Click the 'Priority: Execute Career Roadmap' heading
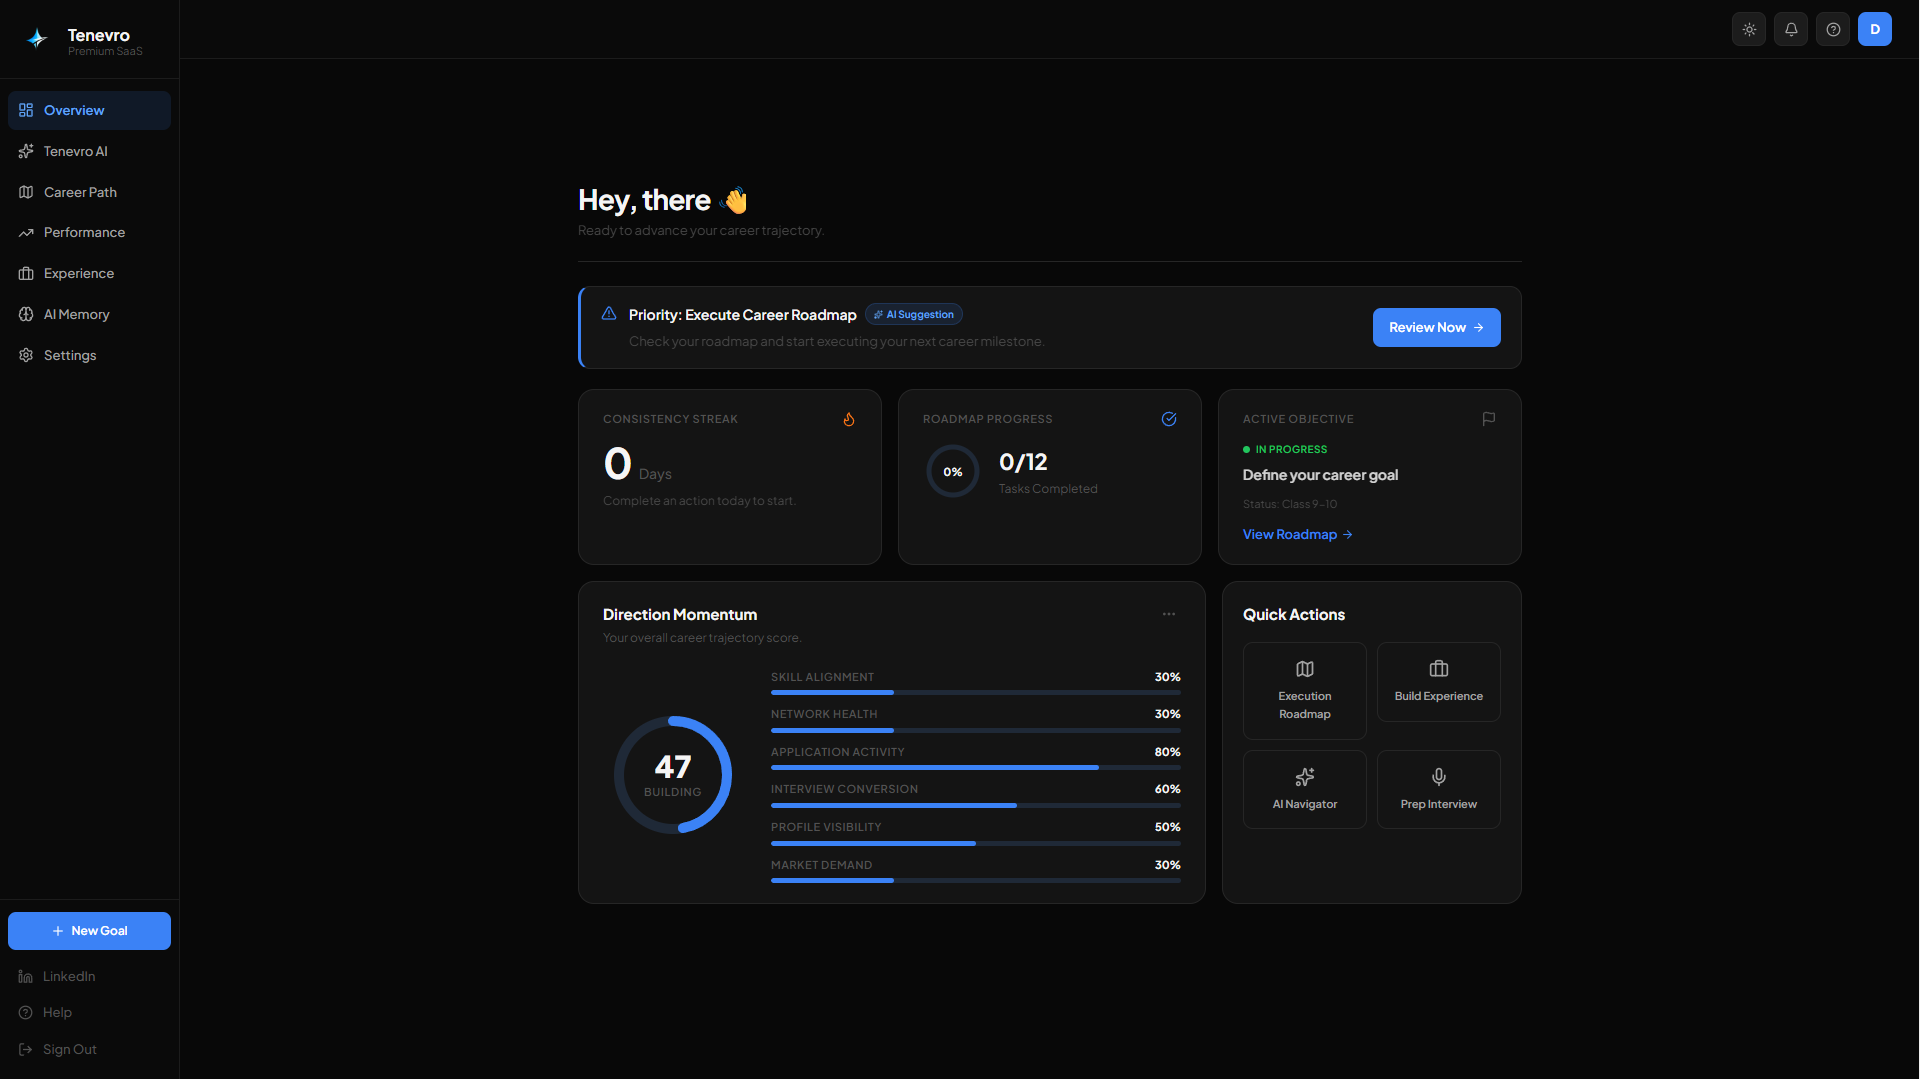Screen dimensions: 1920x1080 pyautogui.click(x=742, y=315)
